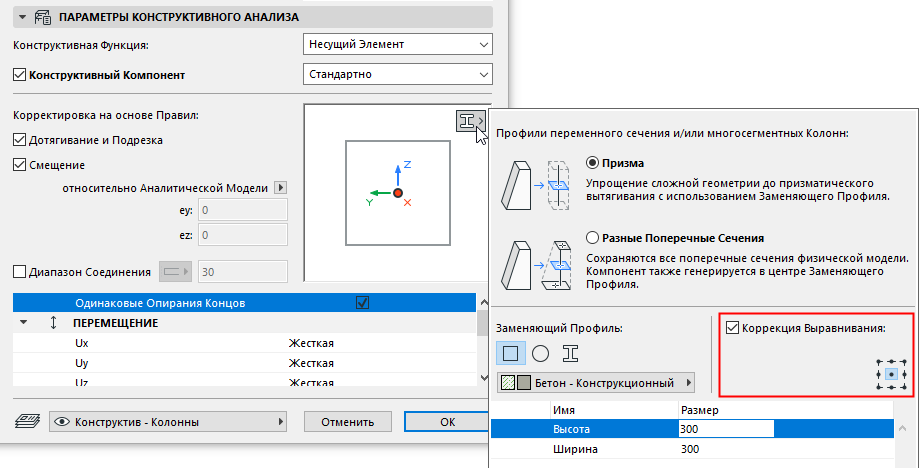
Task: Open the Конструктивная Функция dropdown
Action: pos(397,44)
